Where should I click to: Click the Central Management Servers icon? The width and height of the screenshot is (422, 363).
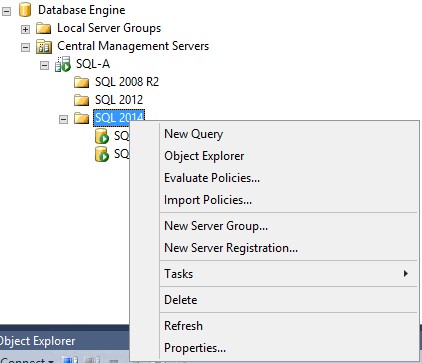44,46
